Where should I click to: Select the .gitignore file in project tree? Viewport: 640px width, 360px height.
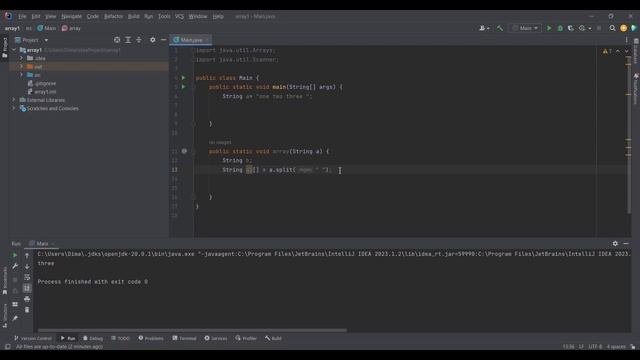[x=42, y=83]
